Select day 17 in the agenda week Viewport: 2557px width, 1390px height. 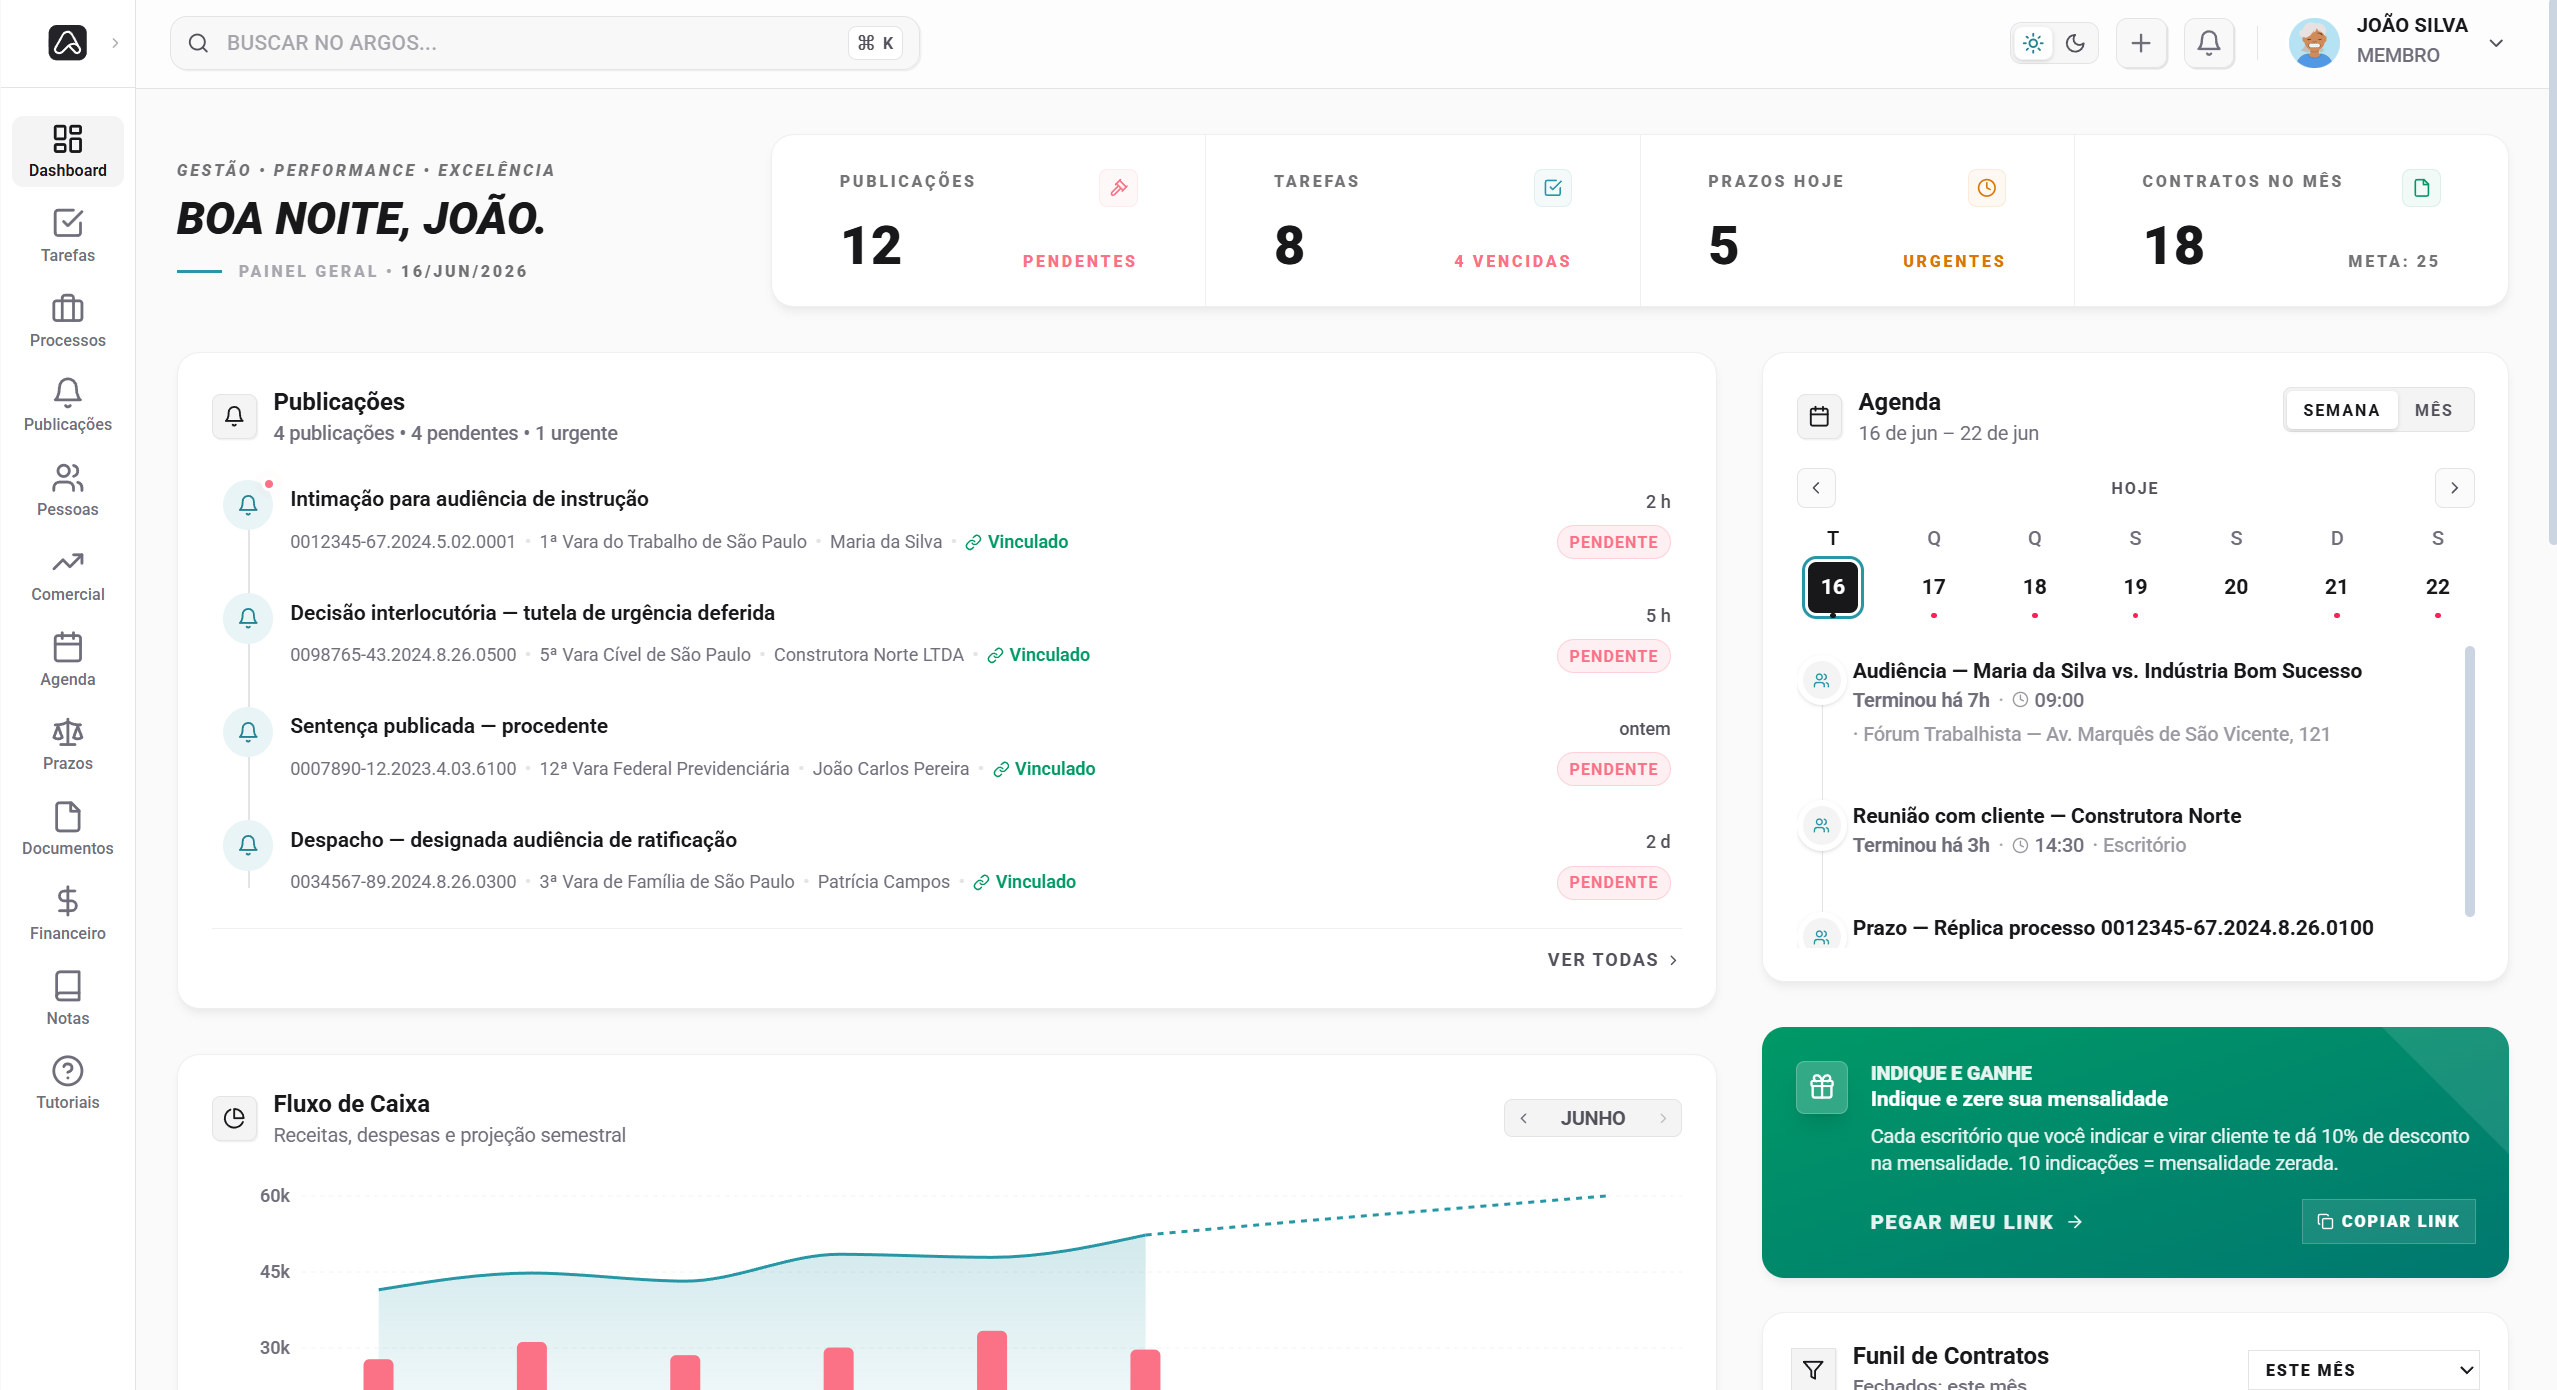[1933, 587]
